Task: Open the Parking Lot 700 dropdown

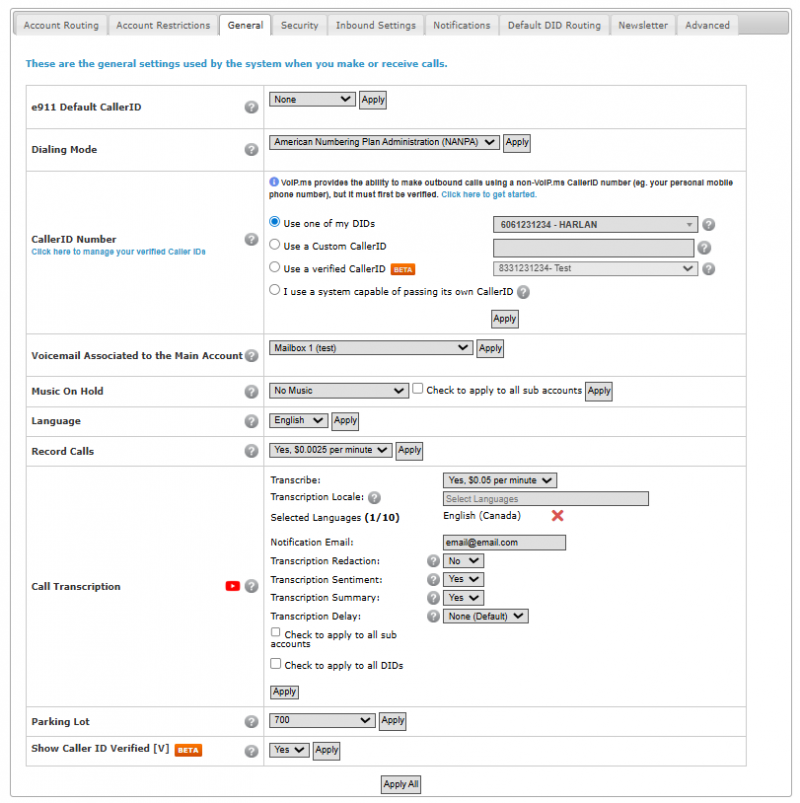Action: (x=322, y=720)
